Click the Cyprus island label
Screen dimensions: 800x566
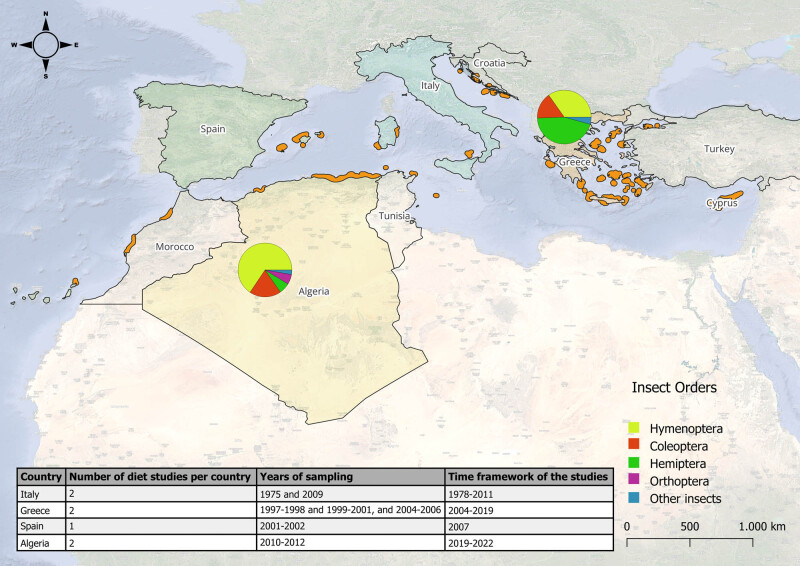click(x=722, y=203)
